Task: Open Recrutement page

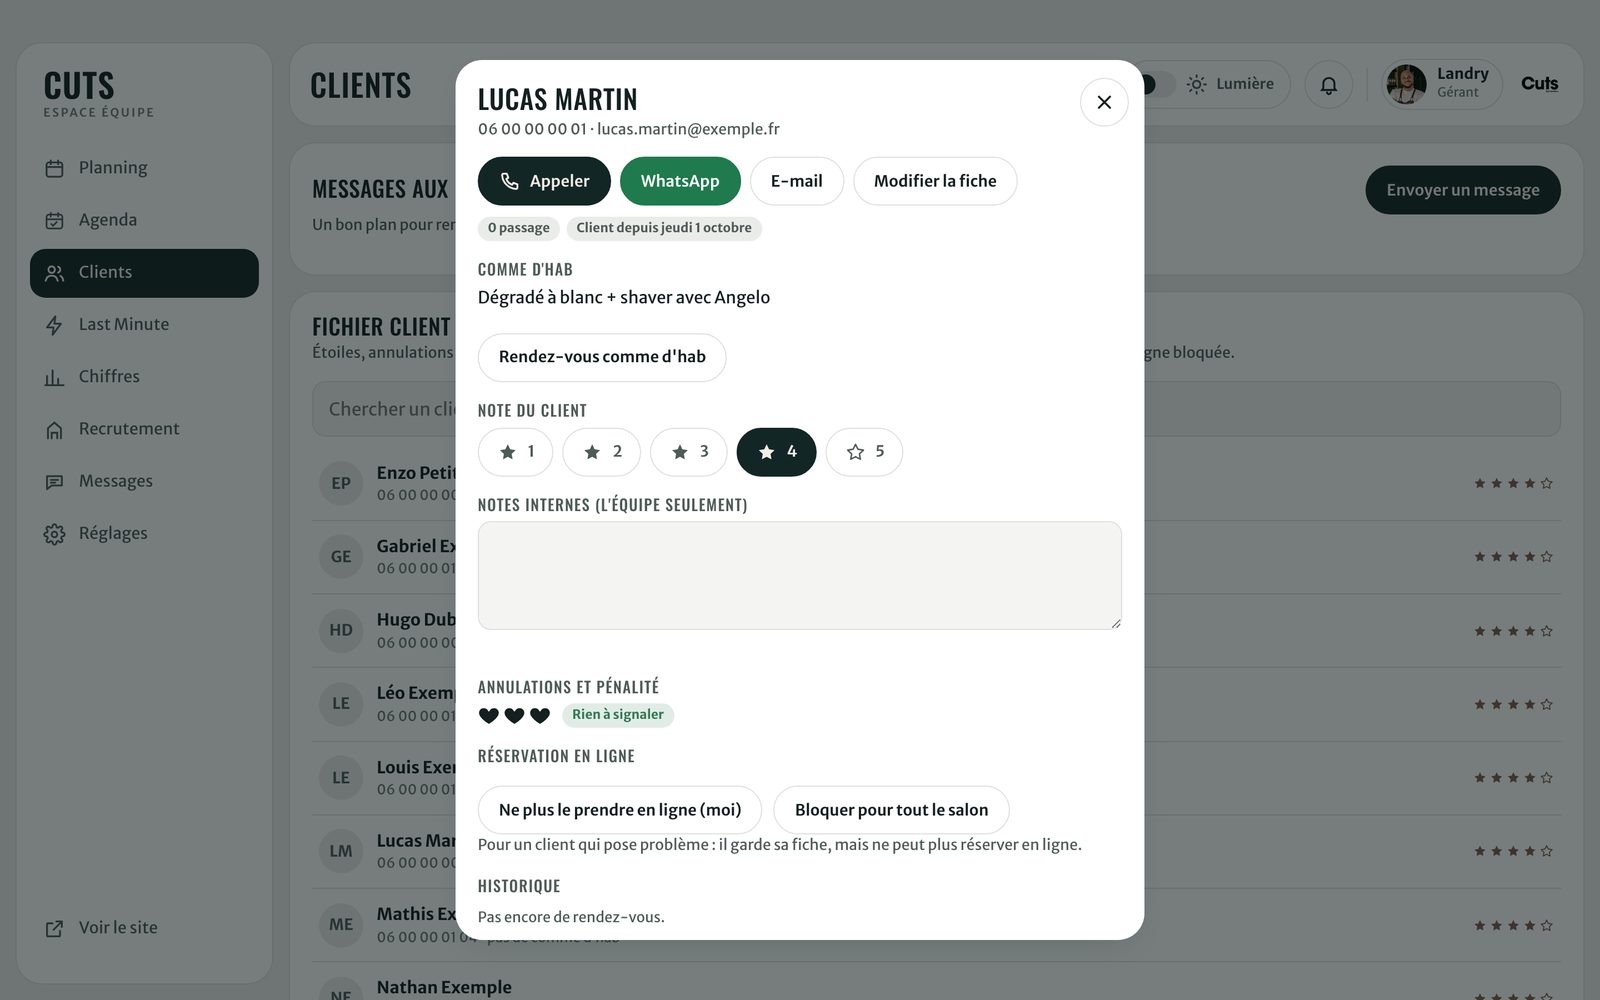Action: (x=144, y=429)
